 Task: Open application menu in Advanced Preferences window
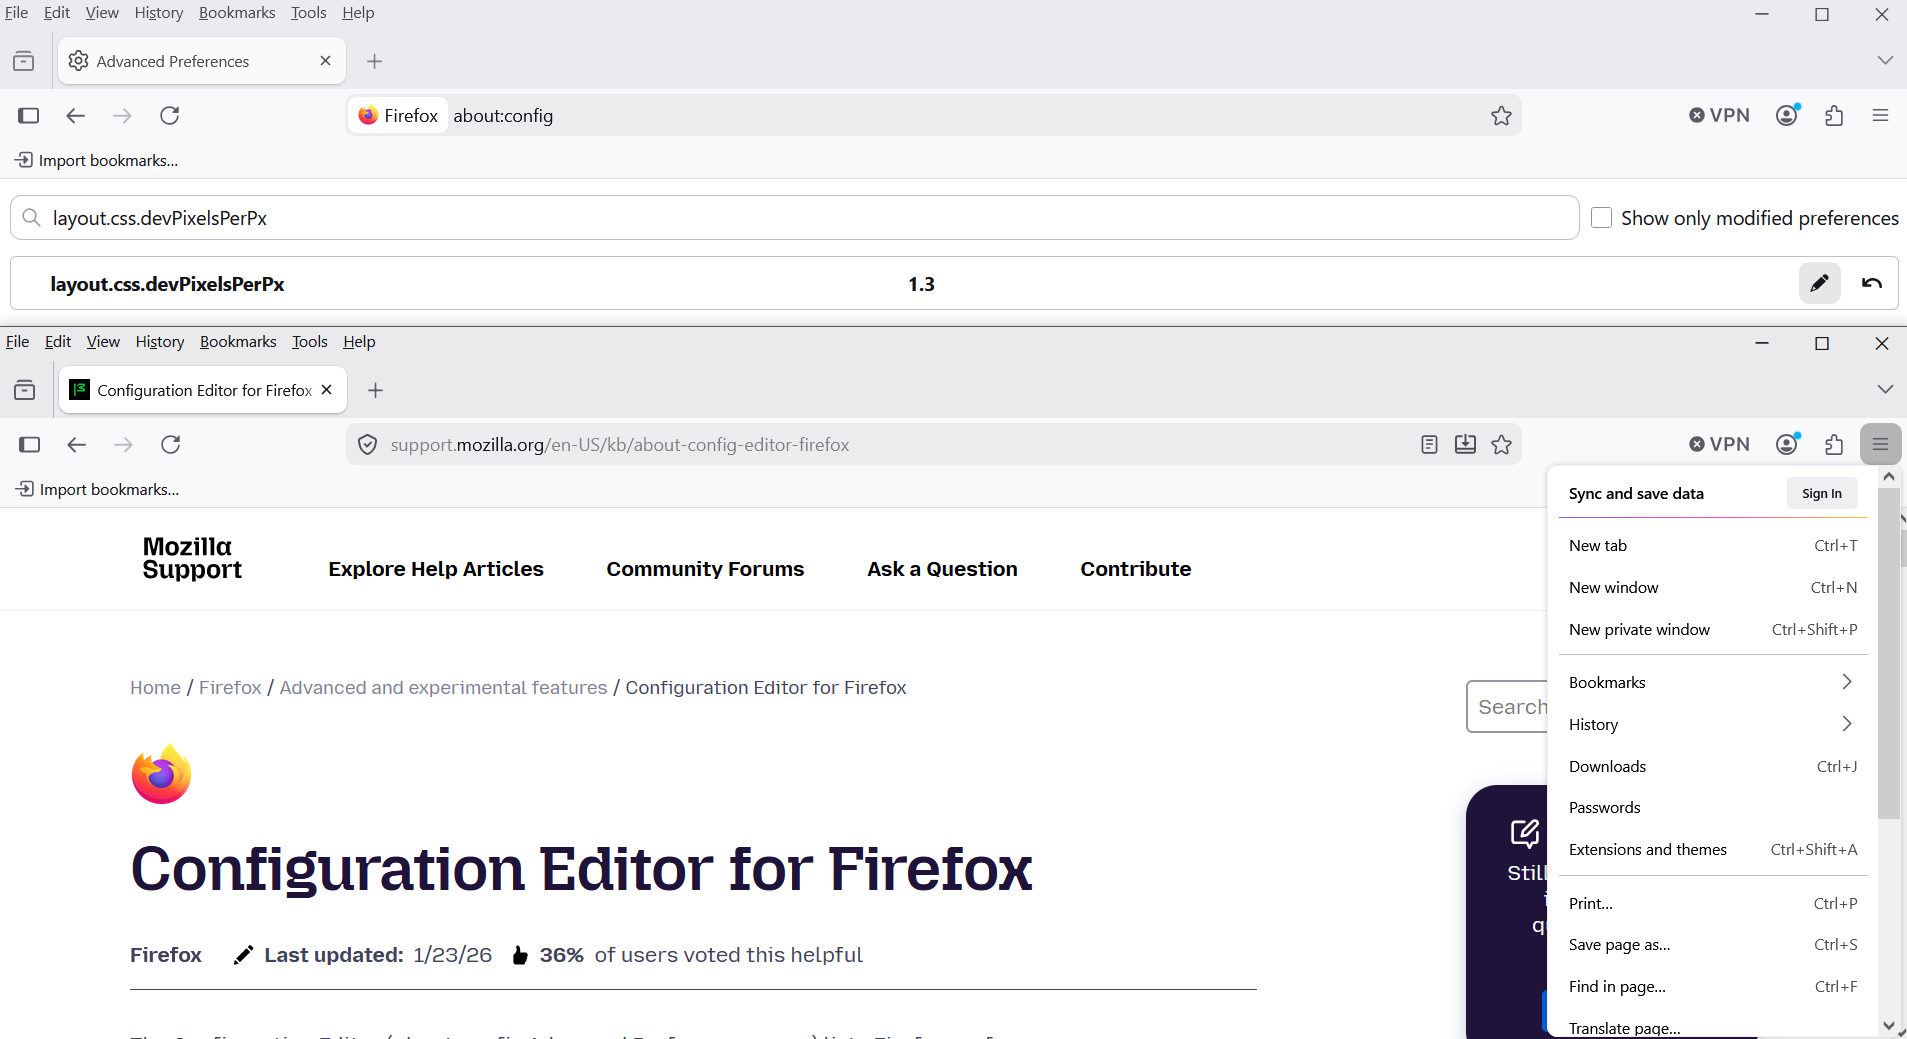[x=1880, y=116]
